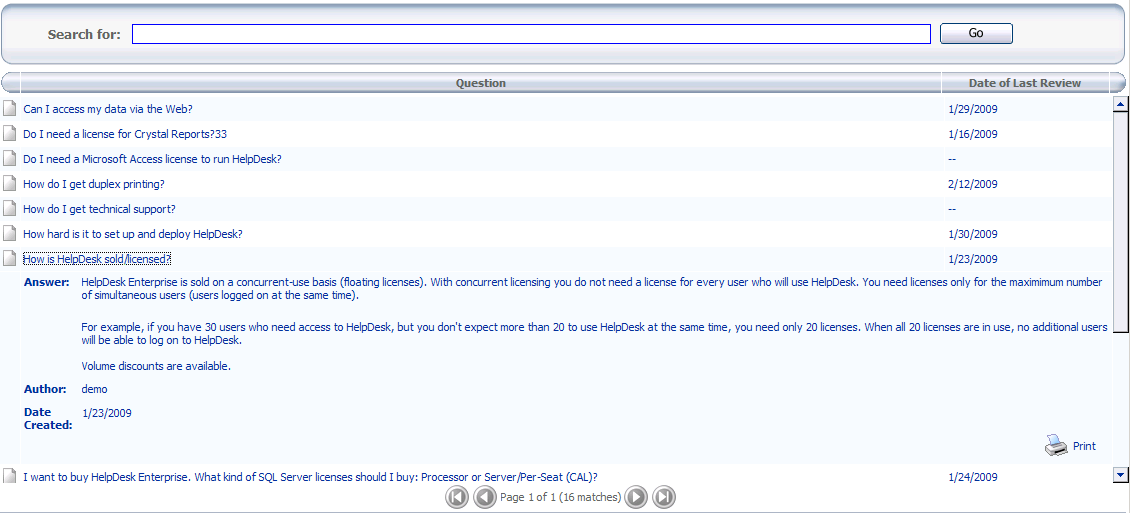Click the 'Page 1 of 1 (16 matches)' text
The height and width of the screenshot is (513, 1132).
click(560, 497)
